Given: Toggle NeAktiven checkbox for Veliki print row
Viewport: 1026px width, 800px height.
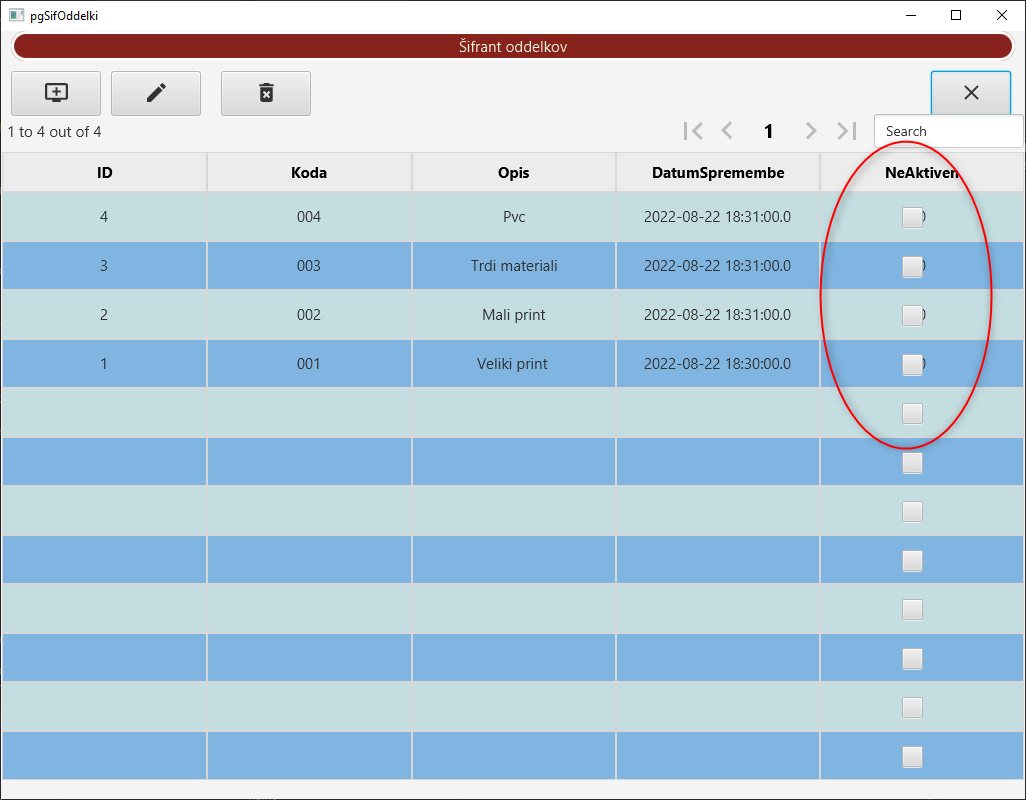Looking at the screenshot, I should coord(912,364).
